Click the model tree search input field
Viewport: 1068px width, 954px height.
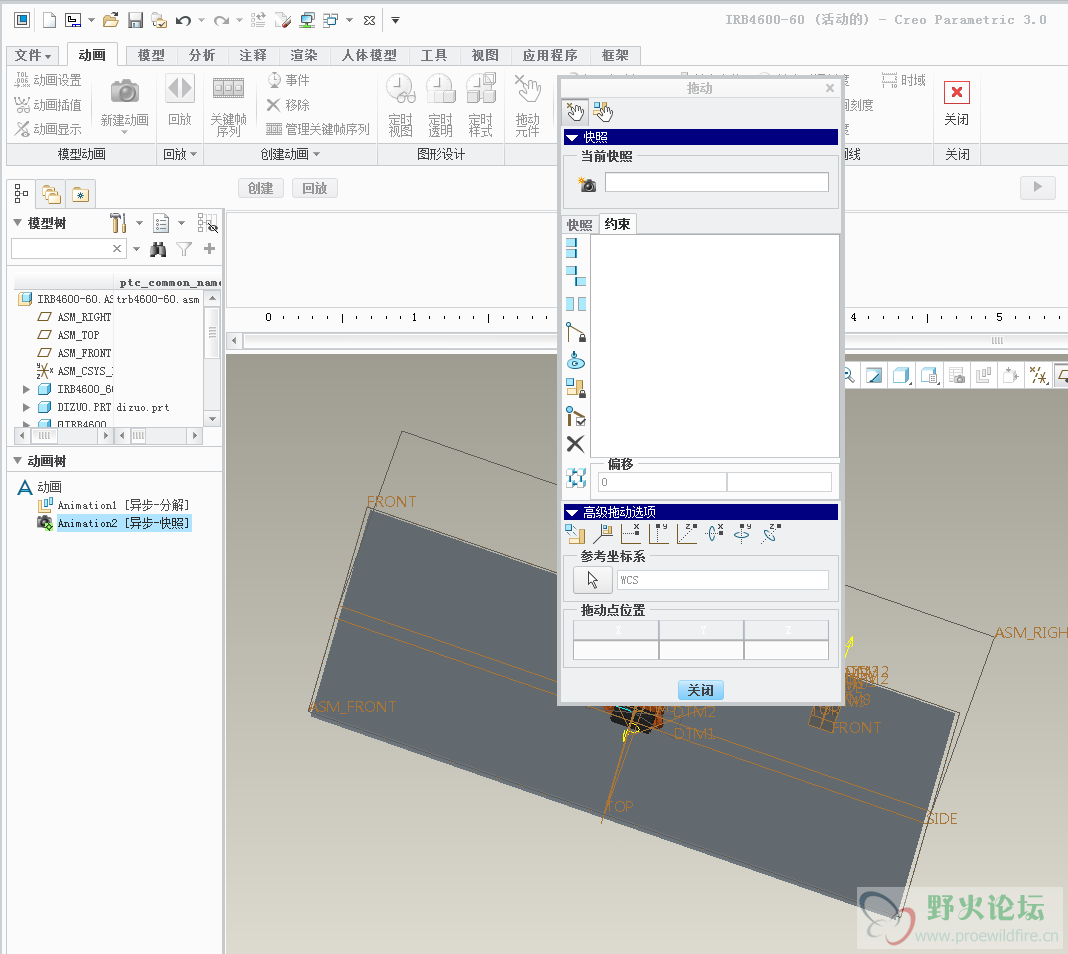[x=61, y=249]
